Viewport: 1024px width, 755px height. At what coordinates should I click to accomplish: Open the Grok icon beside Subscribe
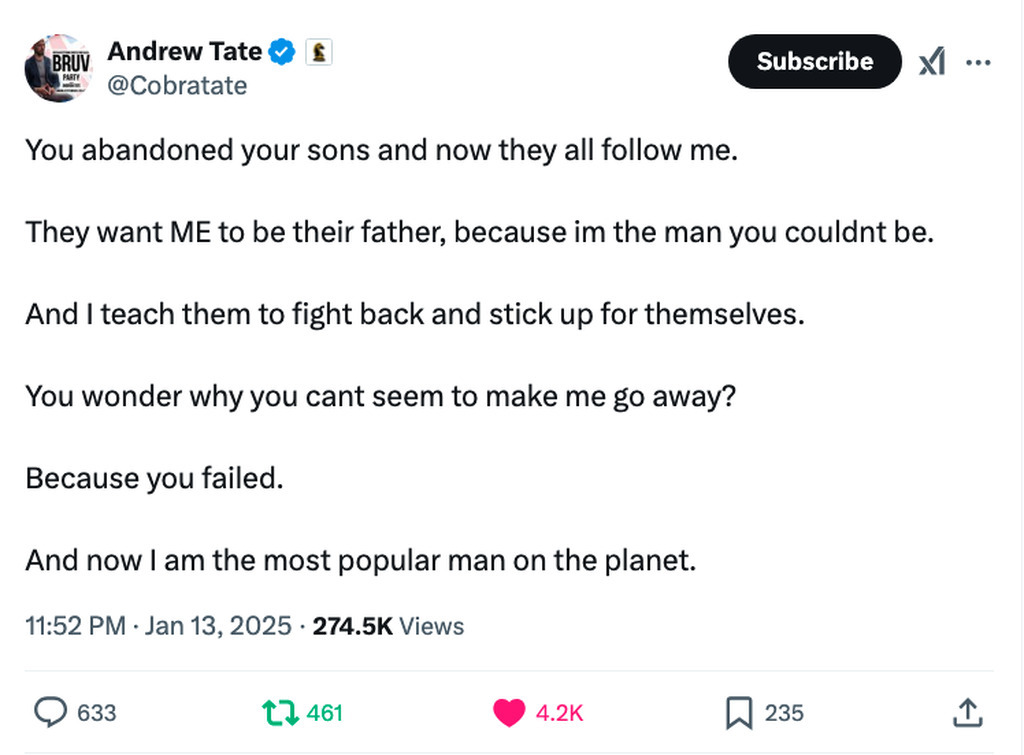point(931,62)
